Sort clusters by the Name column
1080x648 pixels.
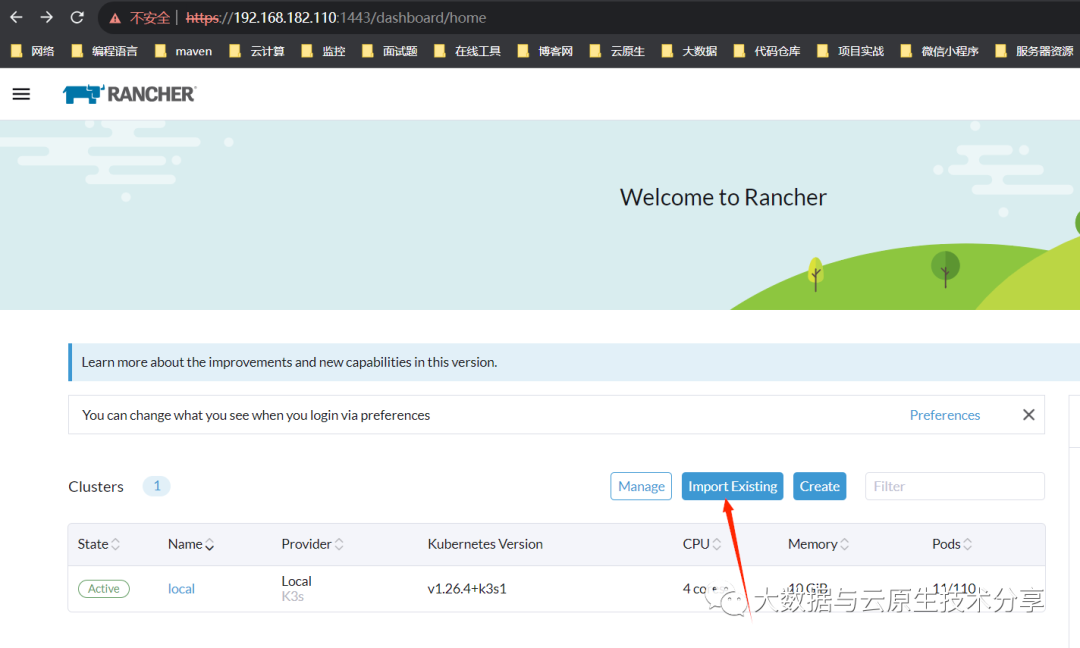[x=191, y=544]
